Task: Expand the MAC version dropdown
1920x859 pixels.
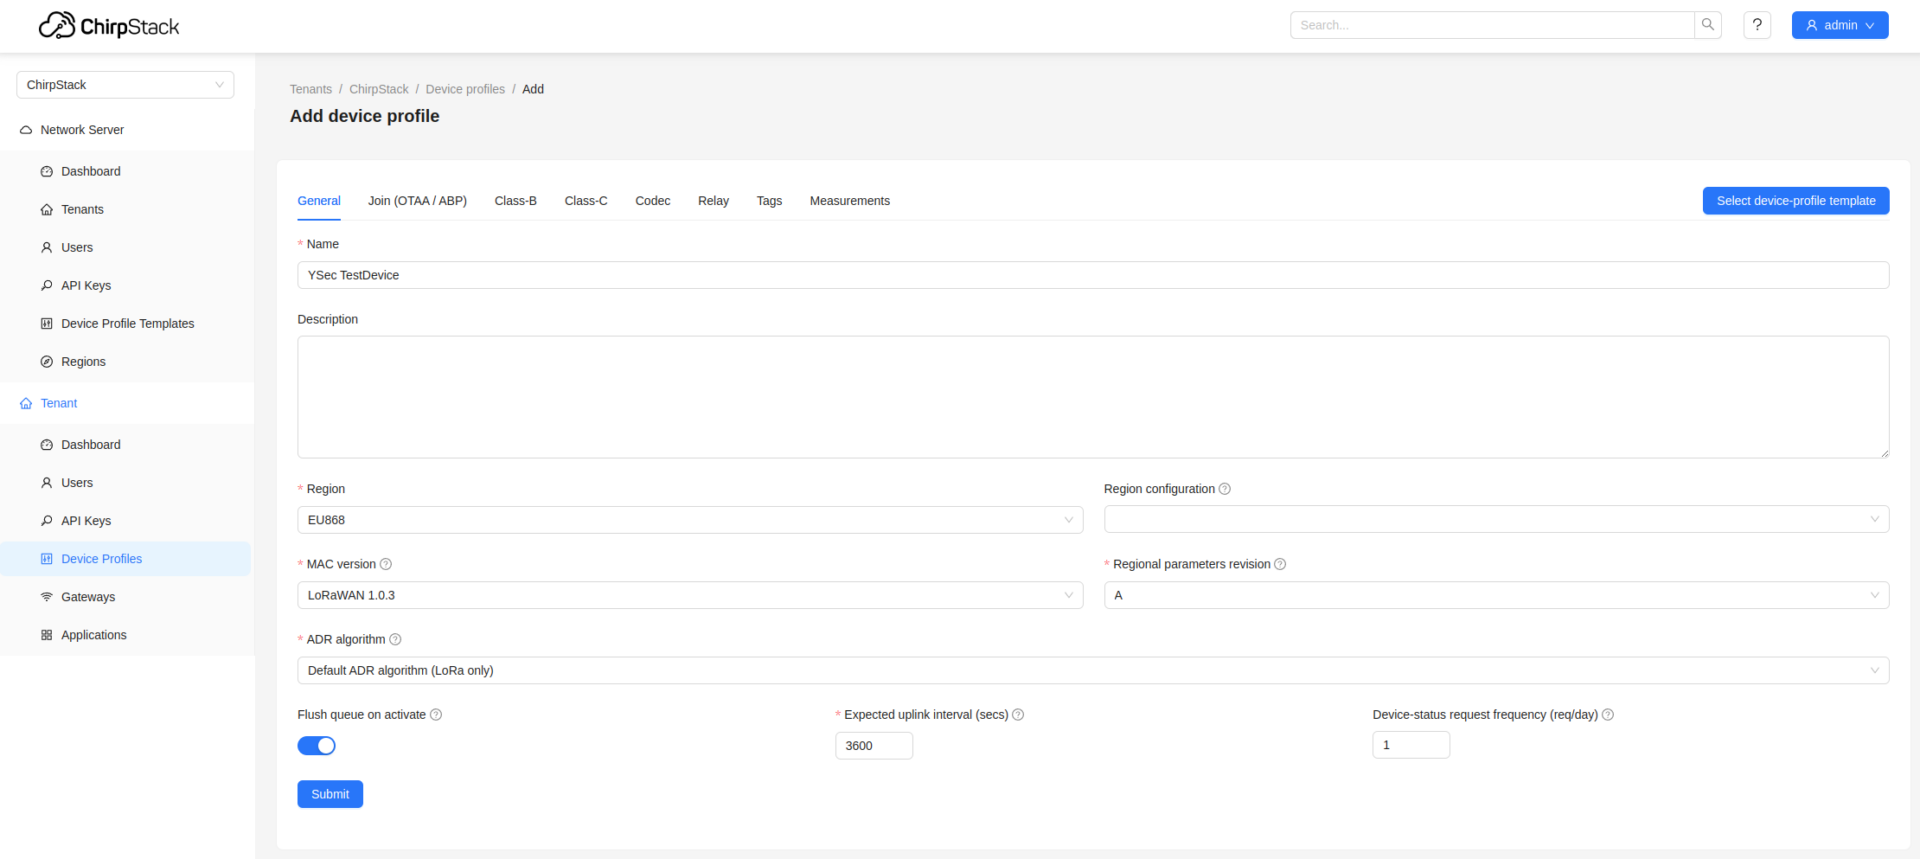Action: coord(689,595)
